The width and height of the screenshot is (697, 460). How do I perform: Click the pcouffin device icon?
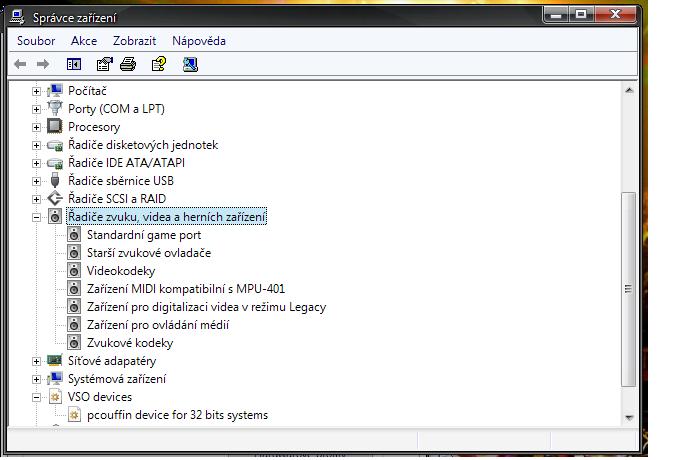tap(74, 415)
